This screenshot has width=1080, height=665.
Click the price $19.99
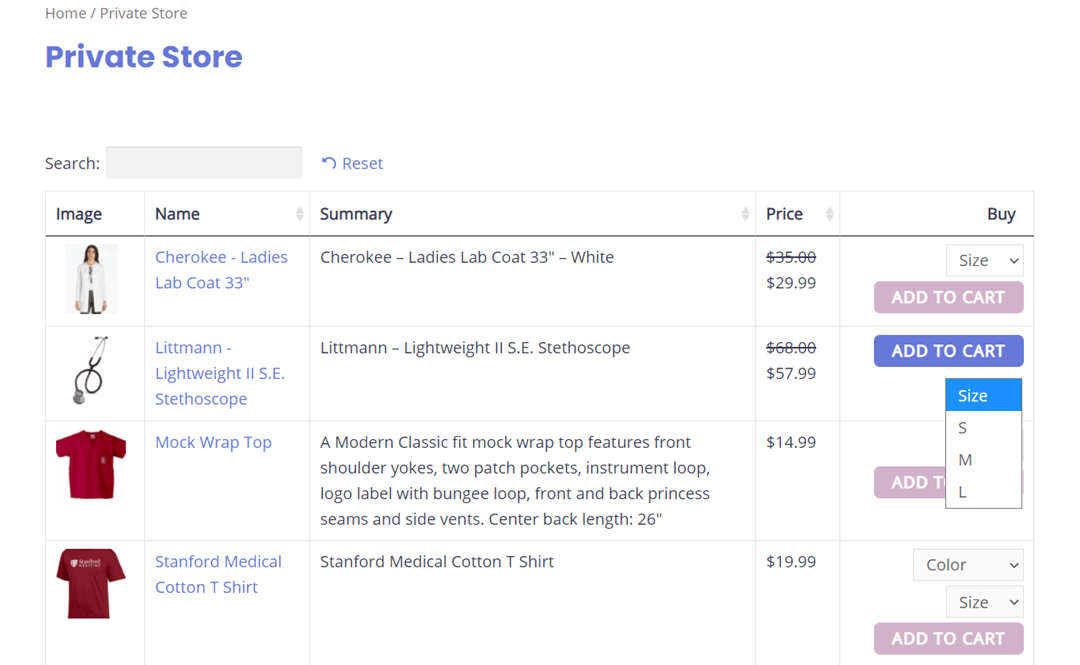[791, 562]
